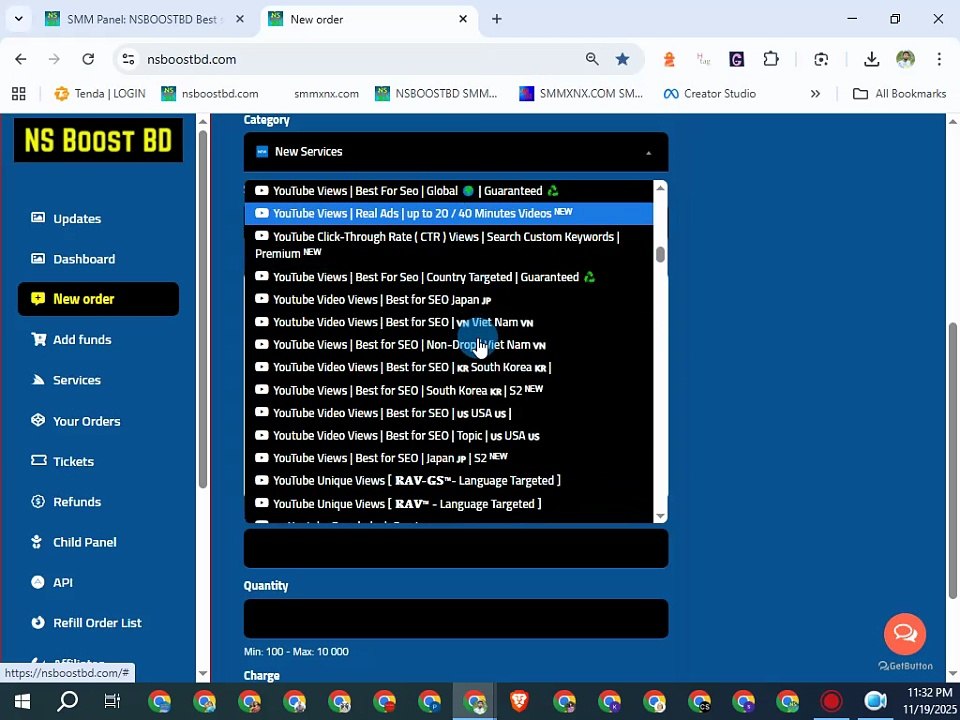Image resolution: width=960 pixels, height=720 pixels.
Task: Select the New order sidebar item
Action: (x=99, y=299)
